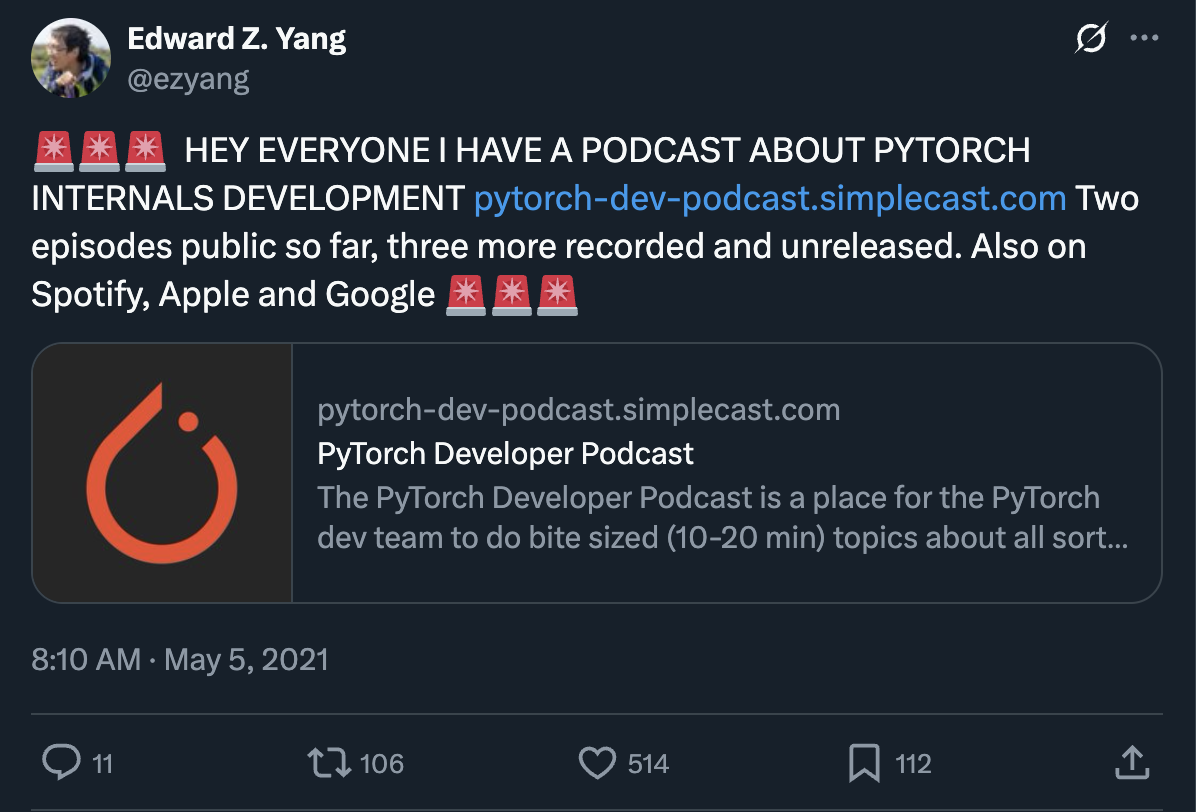The image size is (1196, 812).
Task: Click the PyTorch flame logo thumbnail
Action: [x=162, y=473]
